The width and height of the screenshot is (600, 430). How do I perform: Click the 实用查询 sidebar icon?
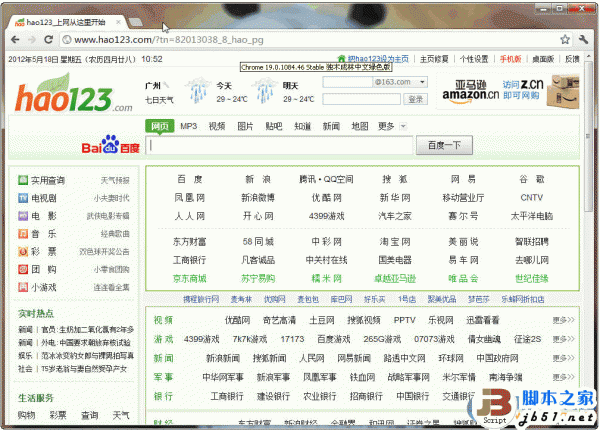click(23, 180)
